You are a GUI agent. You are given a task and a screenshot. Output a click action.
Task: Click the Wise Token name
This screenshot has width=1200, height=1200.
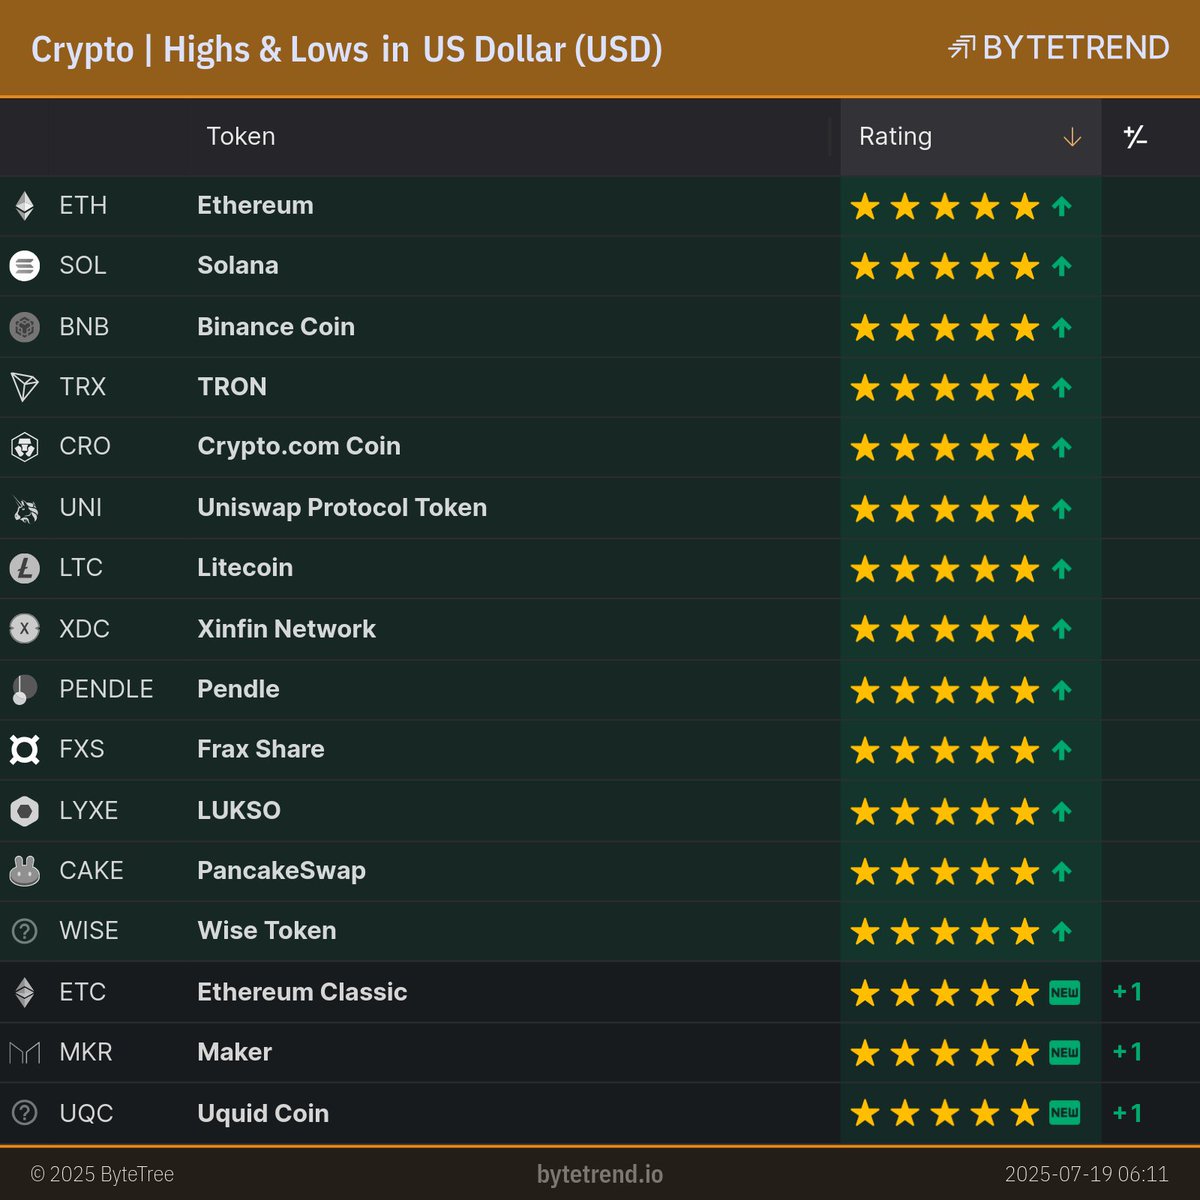[x=267, y=931]
